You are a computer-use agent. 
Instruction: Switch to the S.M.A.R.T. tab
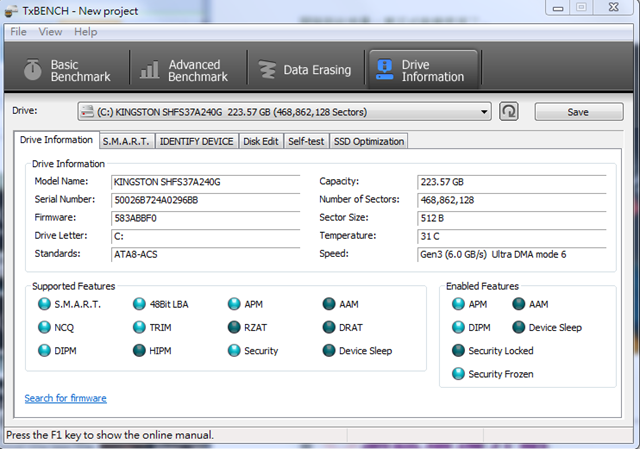tap(127, 141)
